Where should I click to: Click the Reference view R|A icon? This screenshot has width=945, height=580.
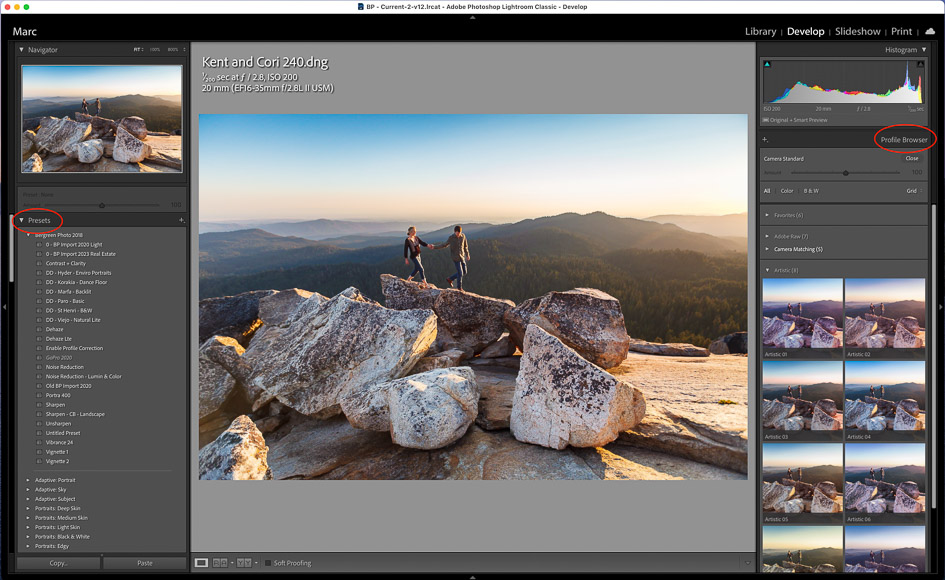220,563
